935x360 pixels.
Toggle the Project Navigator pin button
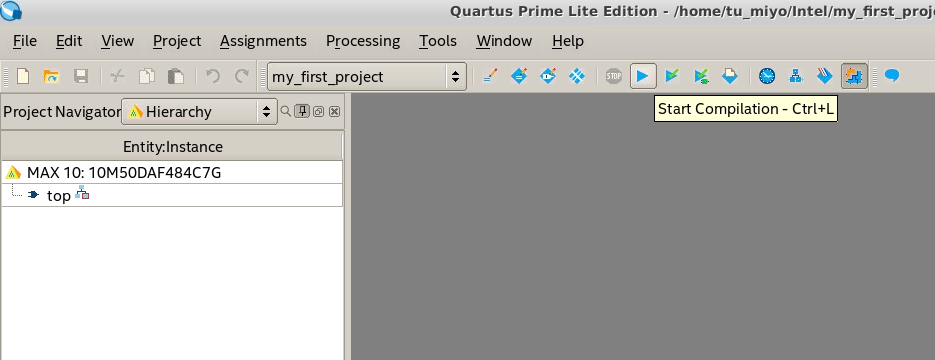302,111
